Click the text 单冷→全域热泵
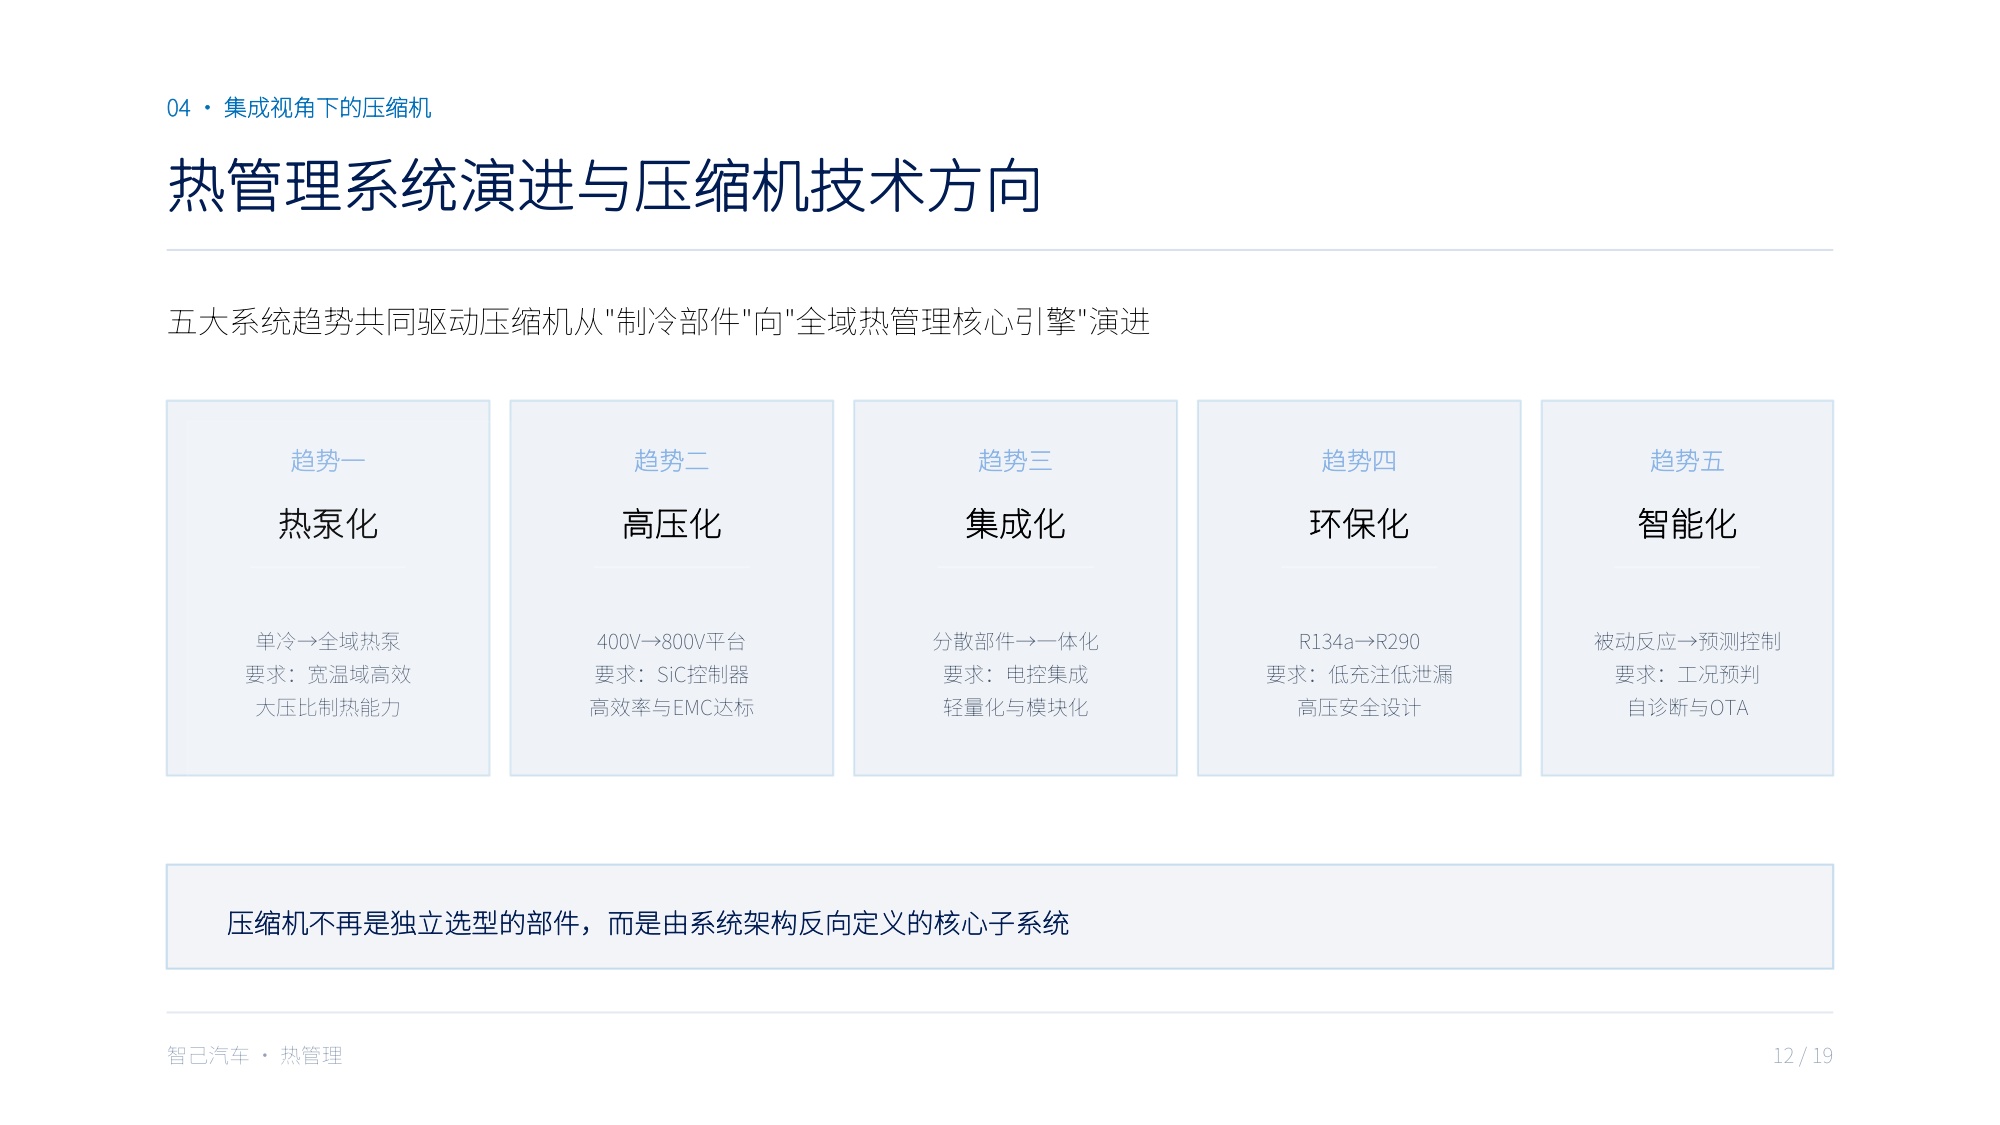Image resolution: width=2000 pixels, height=1125 pixels. coord(328,641)
